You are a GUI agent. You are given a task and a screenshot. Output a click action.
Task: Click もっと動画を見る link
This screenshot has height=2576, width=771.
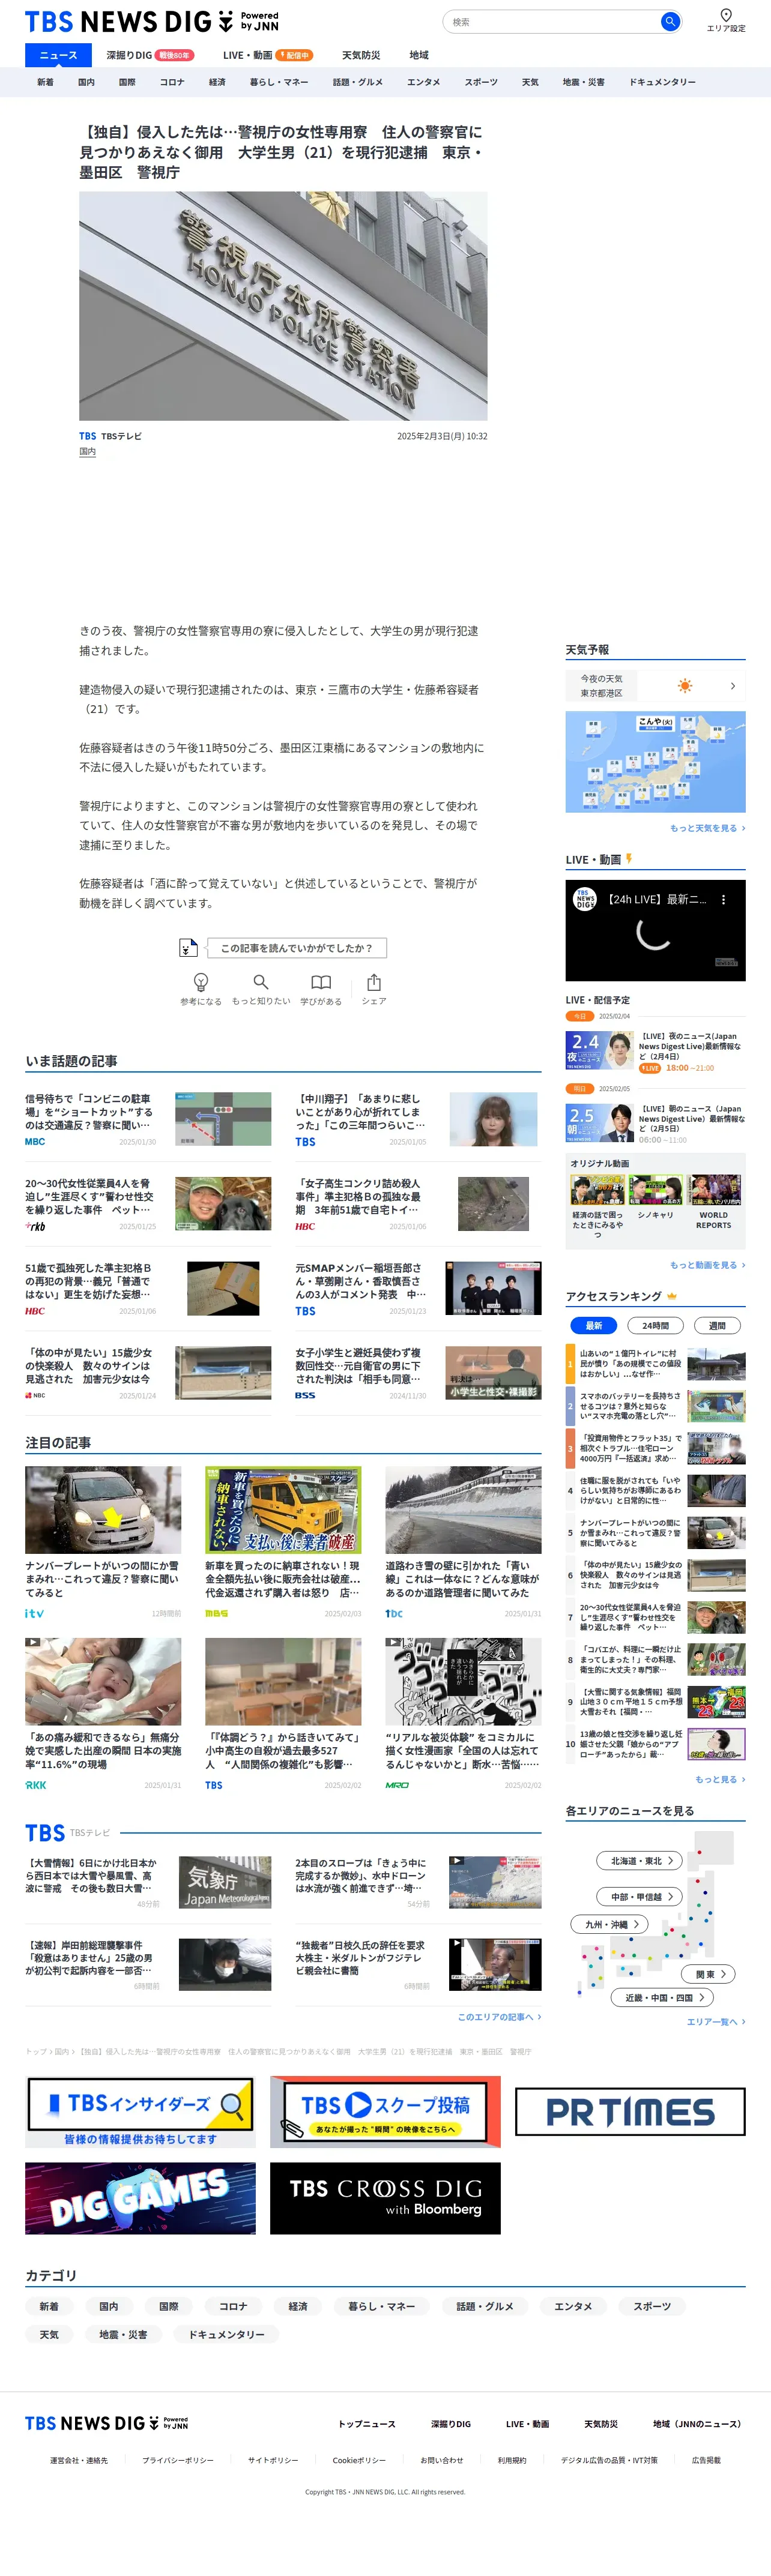click(x=707, y=1265)
